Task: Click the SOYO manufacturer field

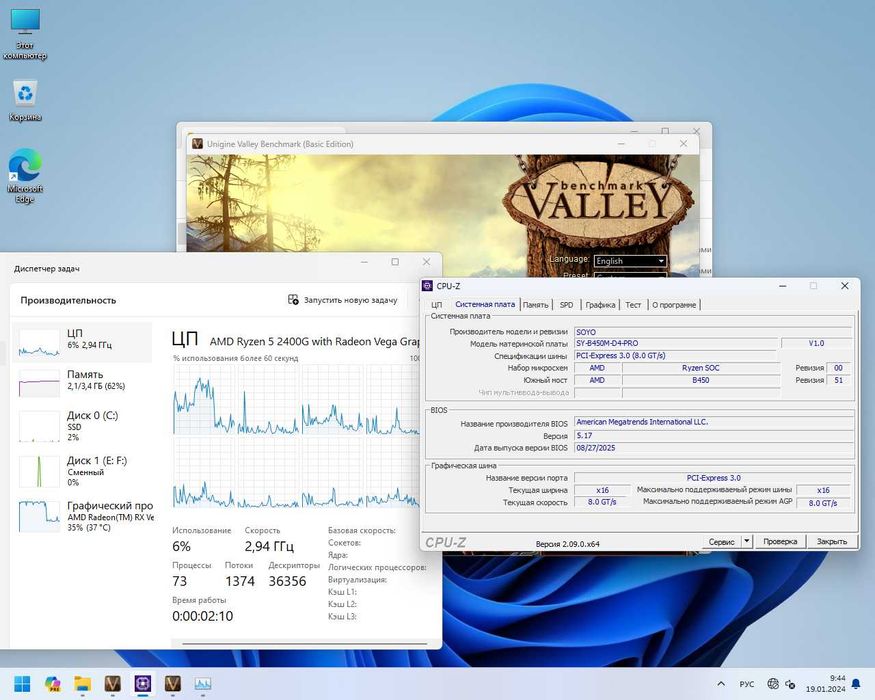Action: click(713, 332)
